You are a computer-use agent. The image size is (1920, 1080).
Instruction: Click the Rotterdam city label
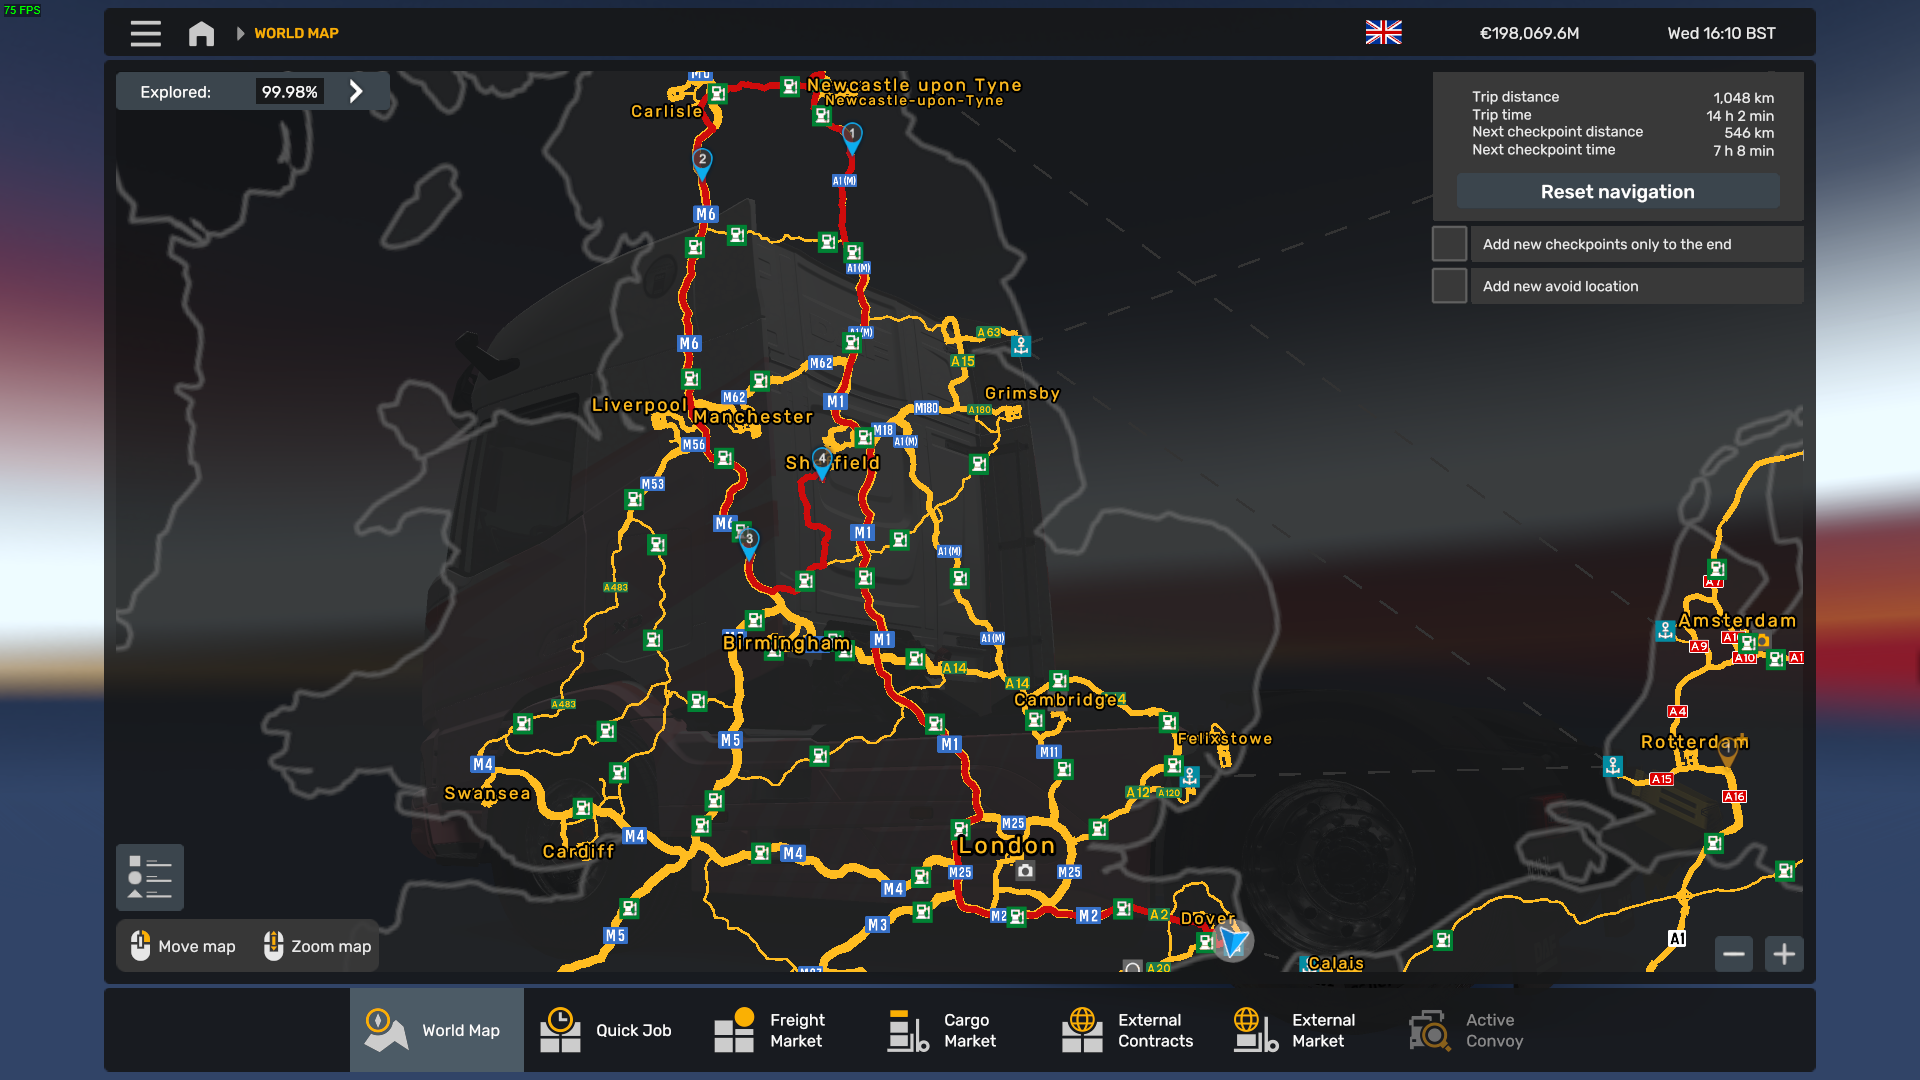[x=1695, y=742]
